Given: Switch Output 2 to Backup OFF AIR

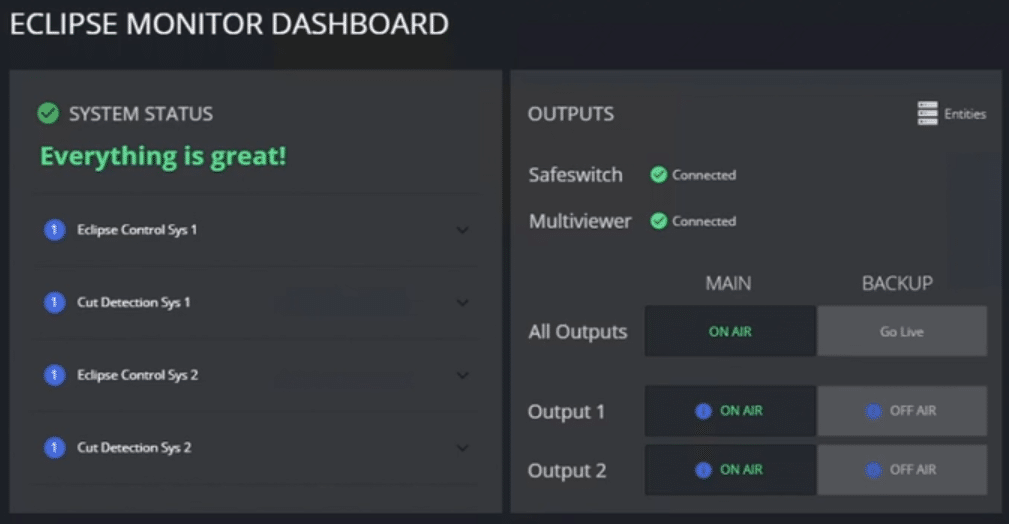Looking at the screenshot, I should (x=902, y=470).
